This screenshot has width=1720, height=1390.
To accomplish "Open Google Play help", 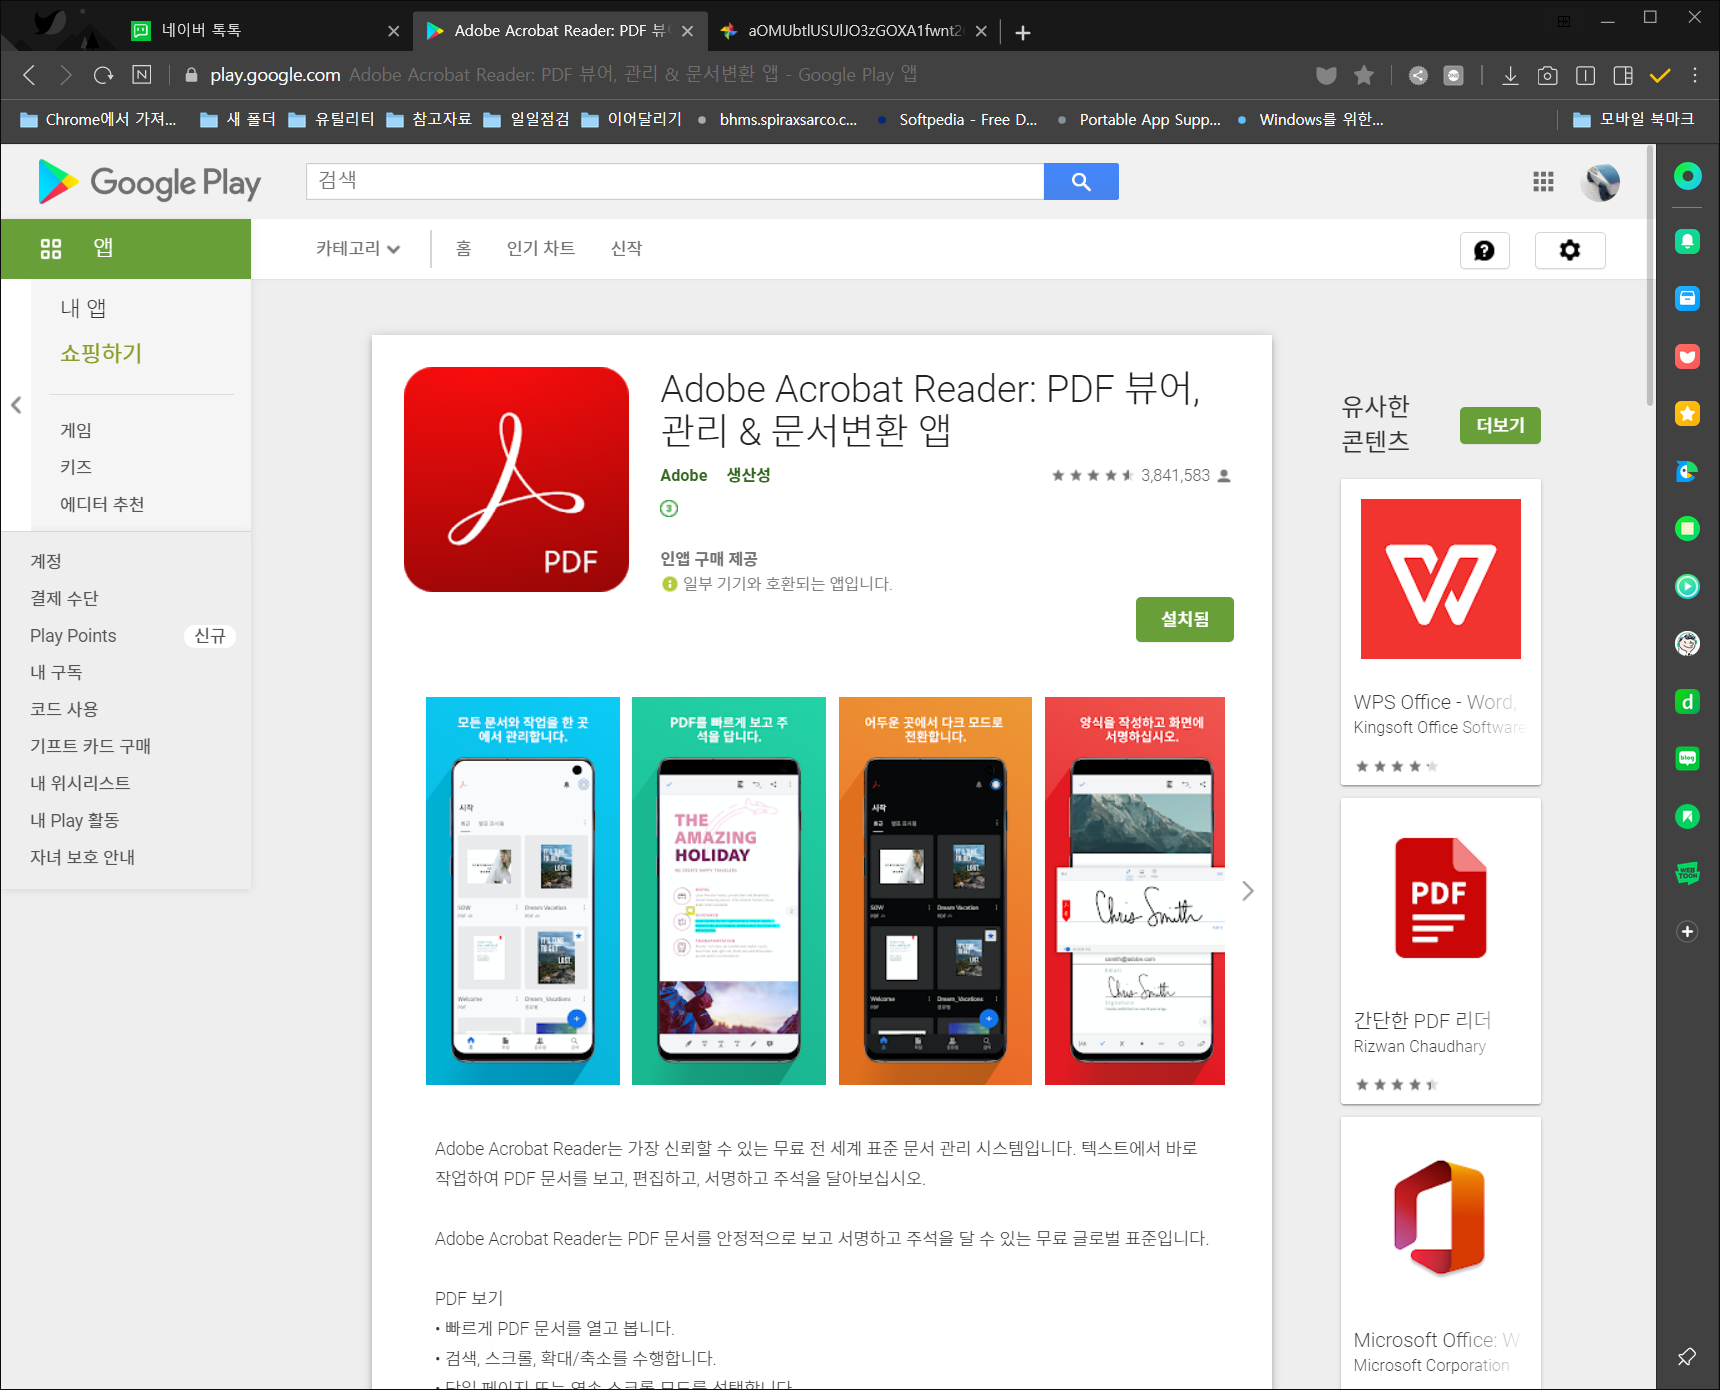I will [x=1484, y=250].
